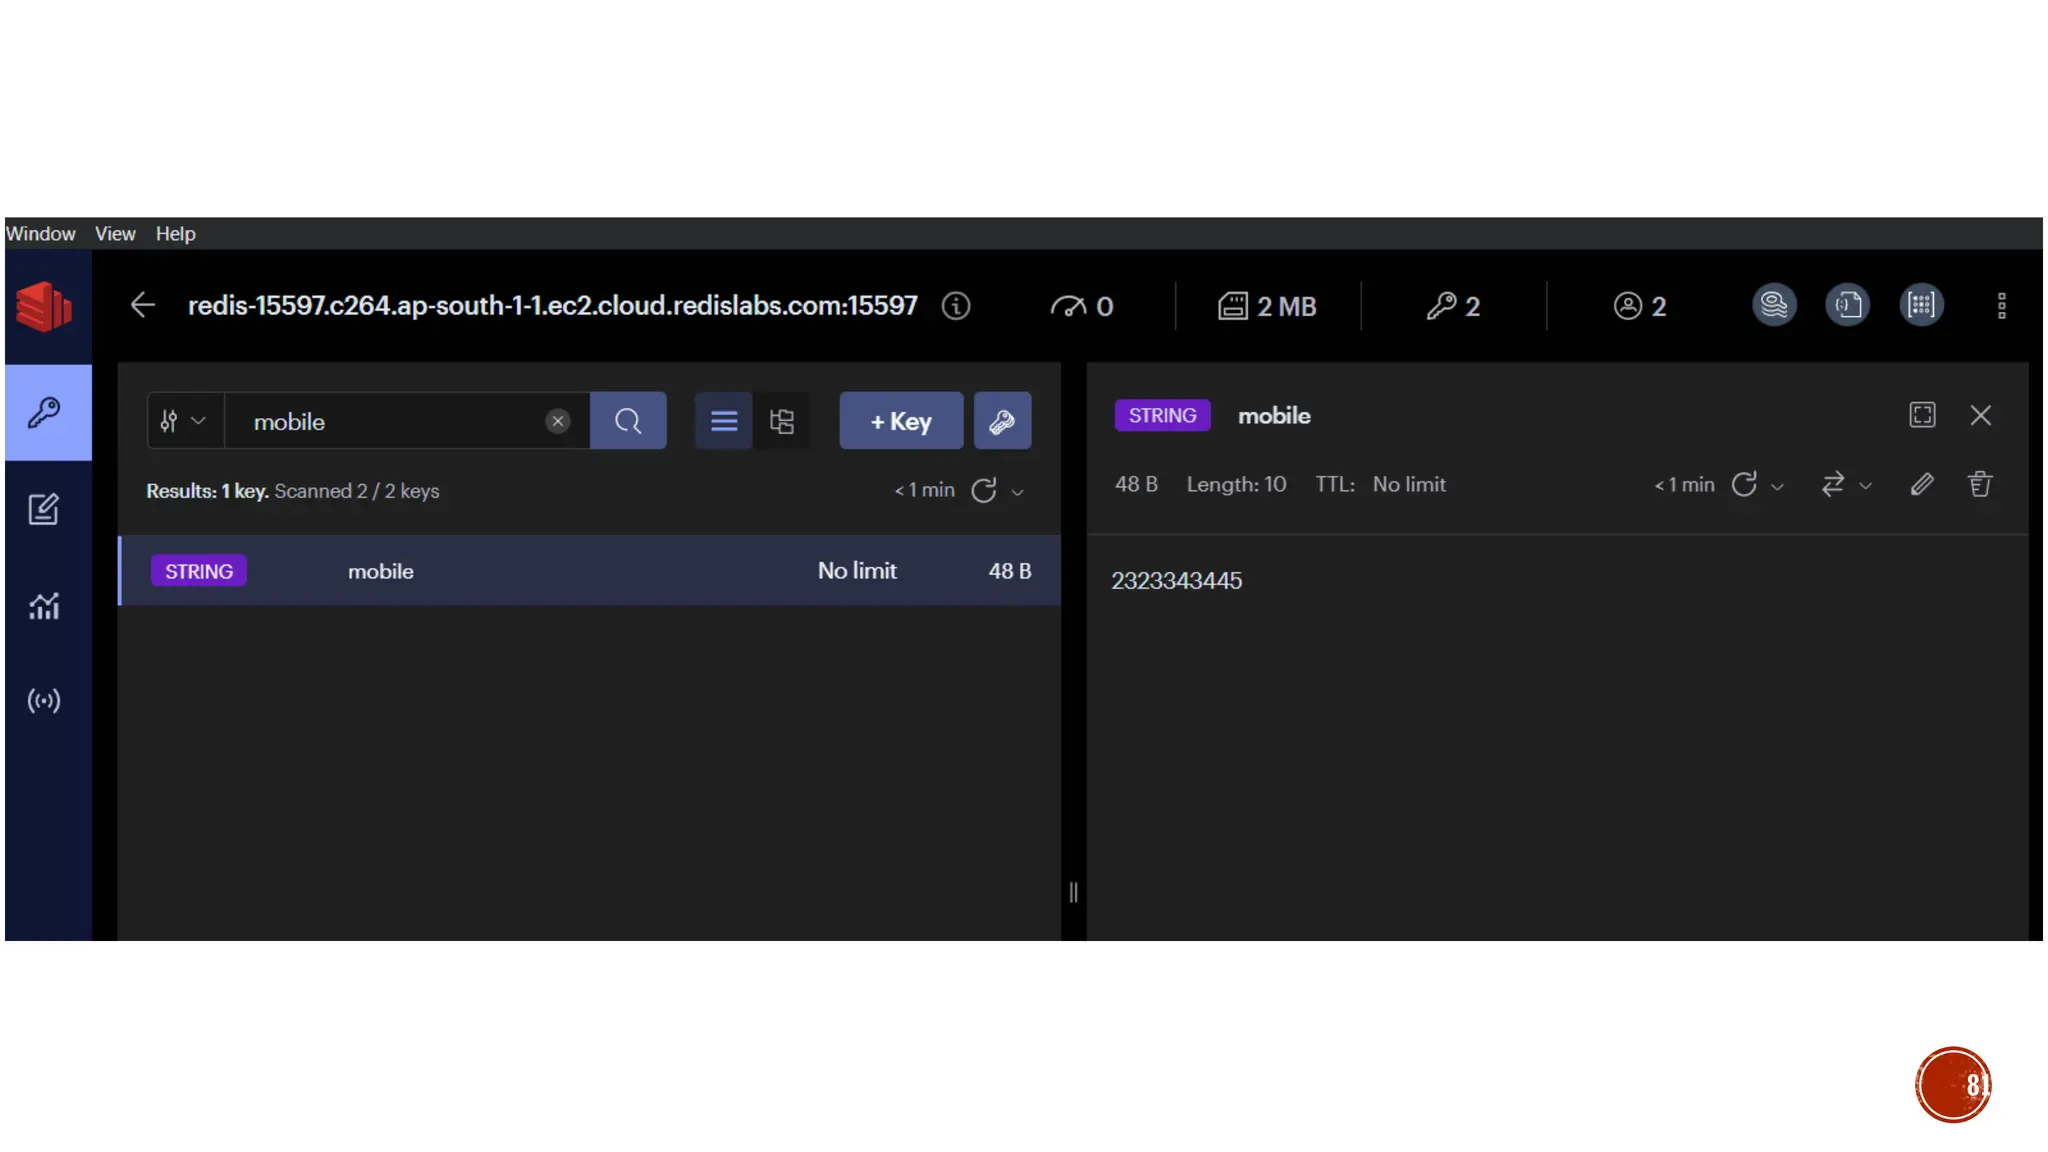Delete the mobile key with trash icon
The image size is (2048, 1152).
coord(1980,485)
